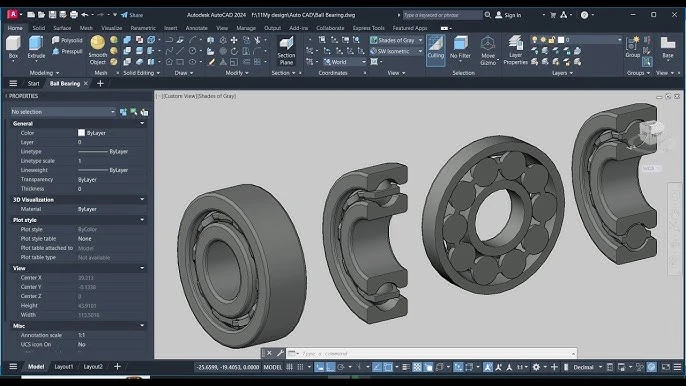Viewport: 686px width, 386px height.
Task: Click the Undo arrow
Action: [x=85, y=15]
